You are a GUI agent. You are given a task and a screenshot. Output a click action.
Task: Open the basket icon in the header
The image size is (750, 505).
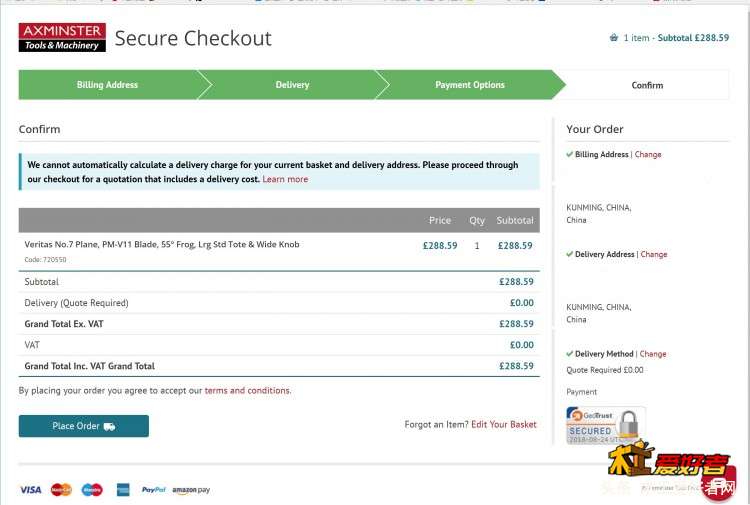(x=614, y=37)
